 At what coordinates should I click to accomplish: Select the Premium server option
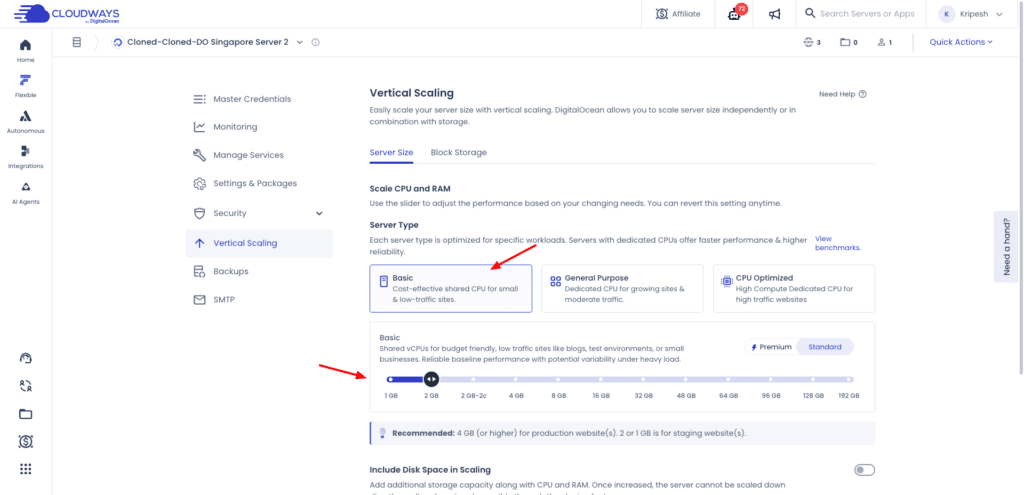pos(771,347)
